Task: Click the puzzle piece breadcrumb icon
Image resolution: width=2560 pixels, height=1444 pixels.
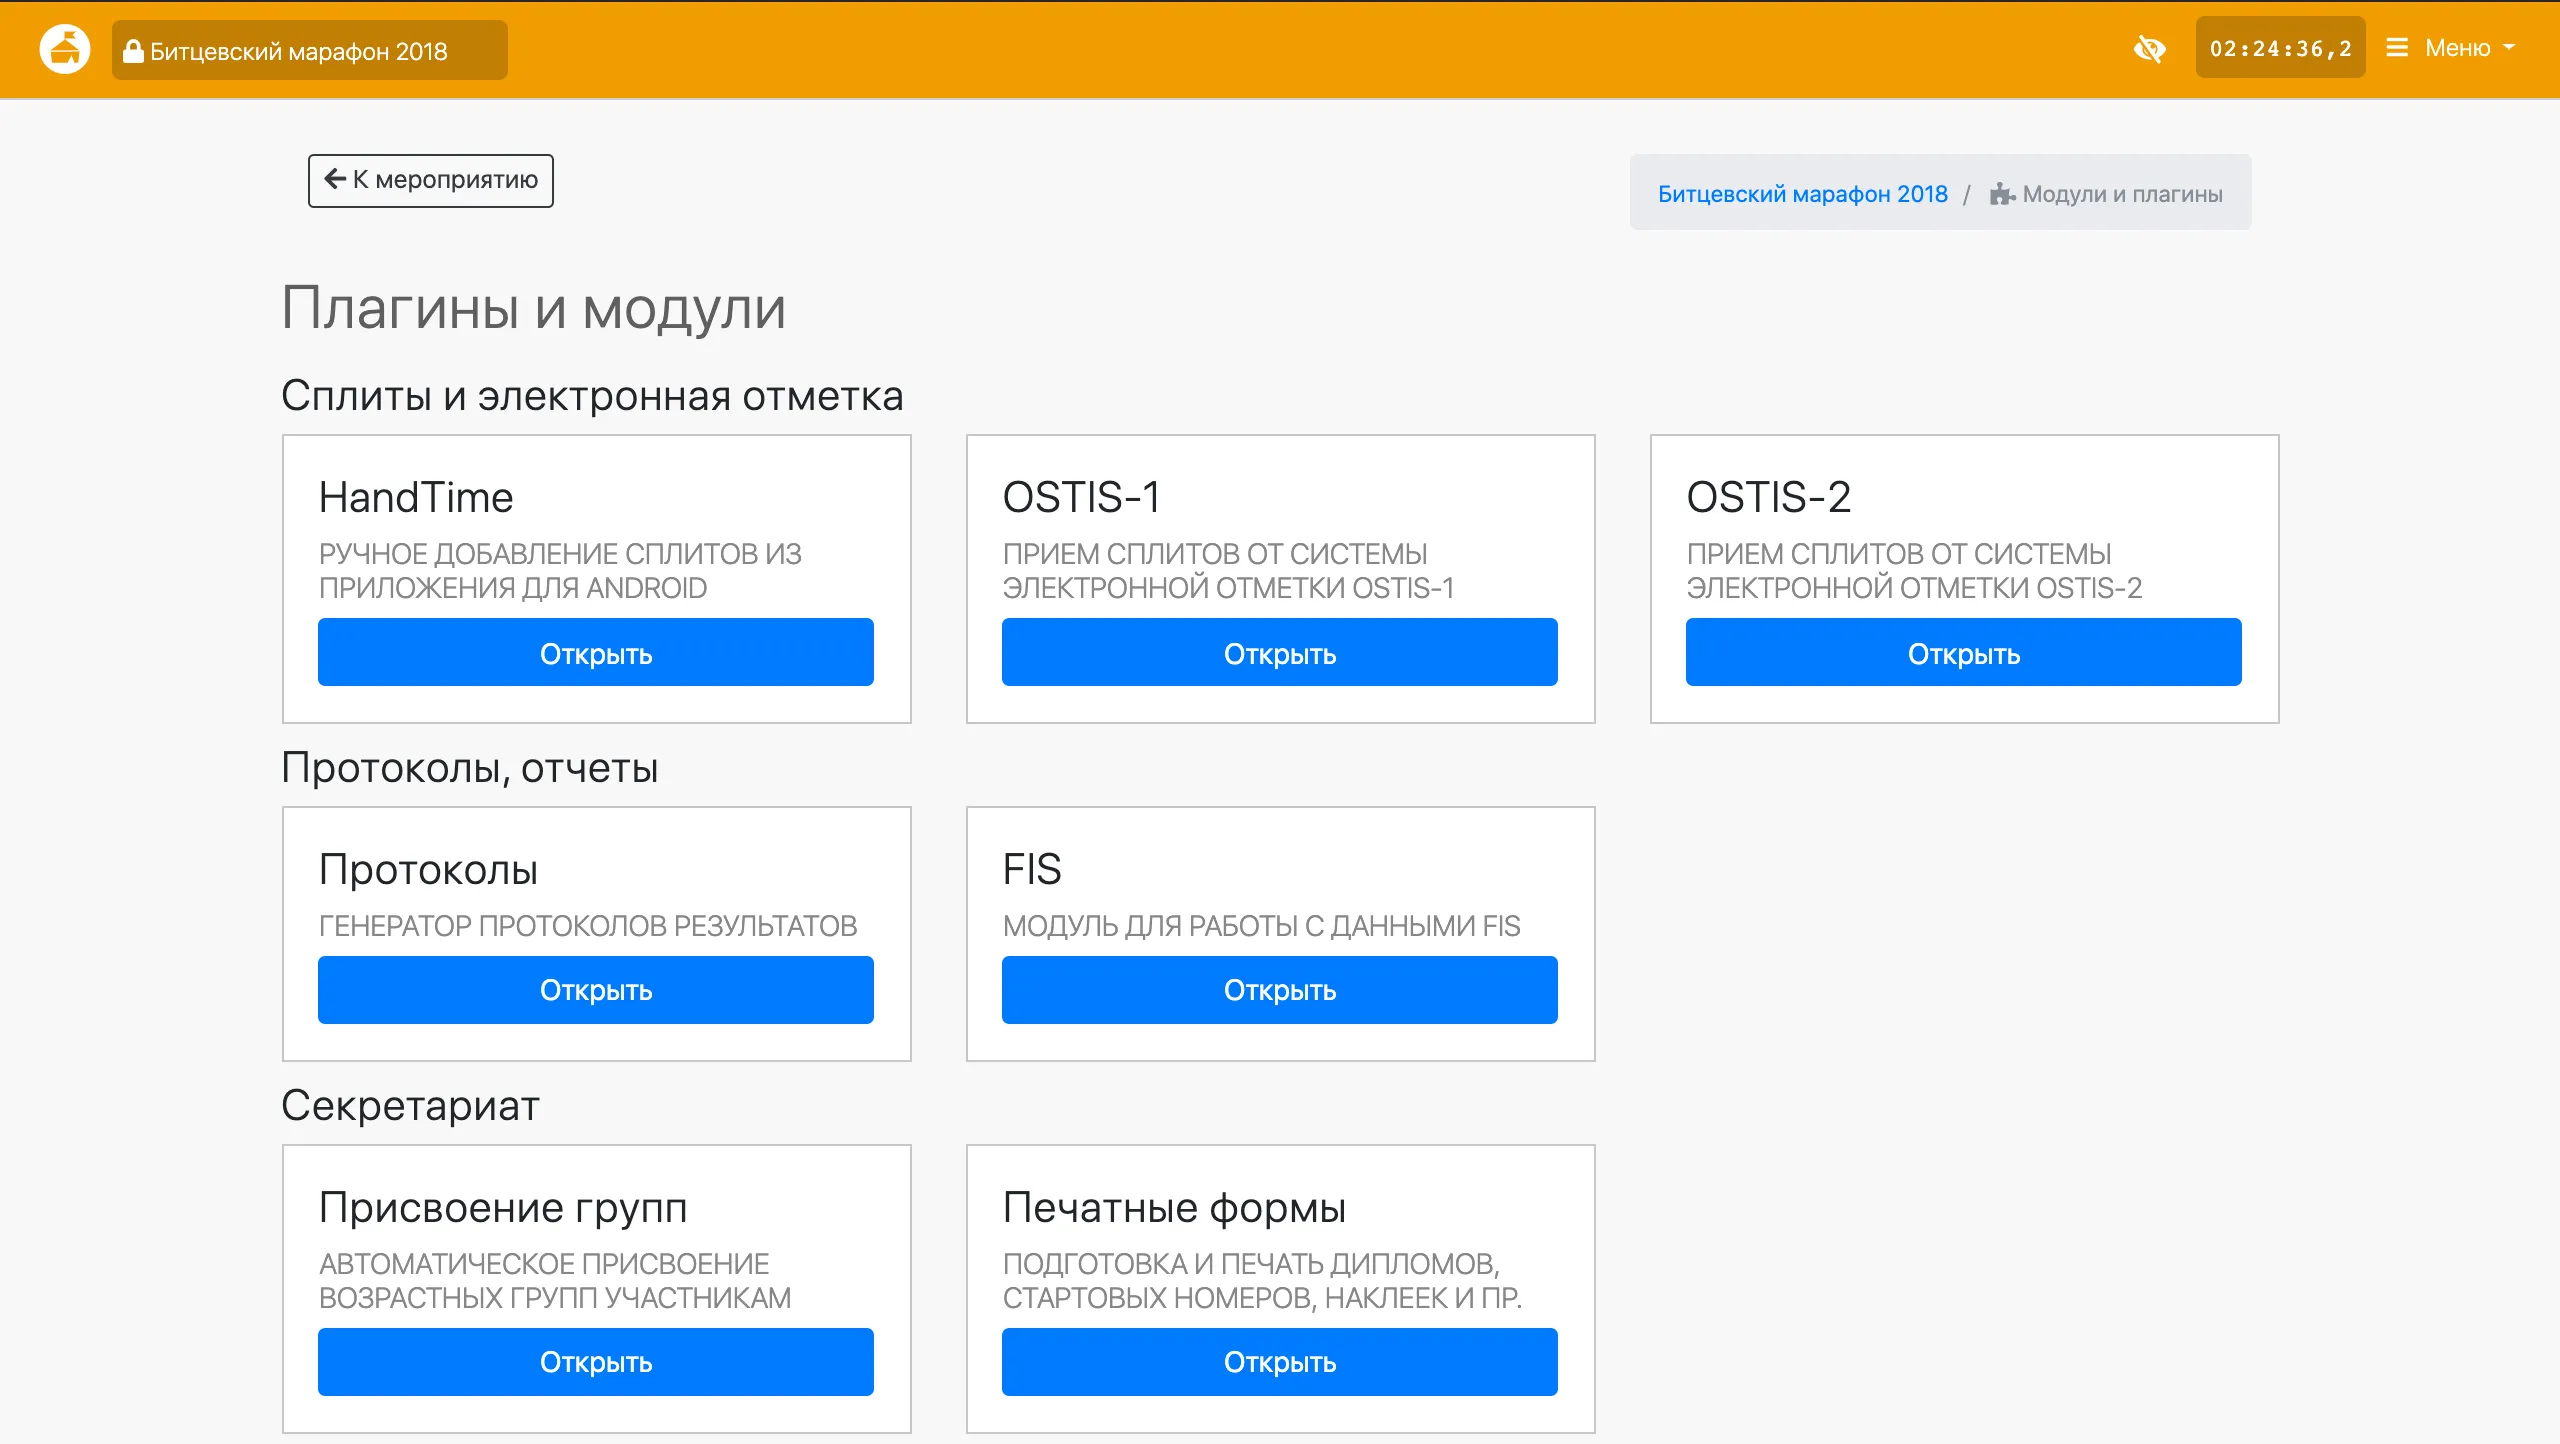Action: (x=2001, y=194)
